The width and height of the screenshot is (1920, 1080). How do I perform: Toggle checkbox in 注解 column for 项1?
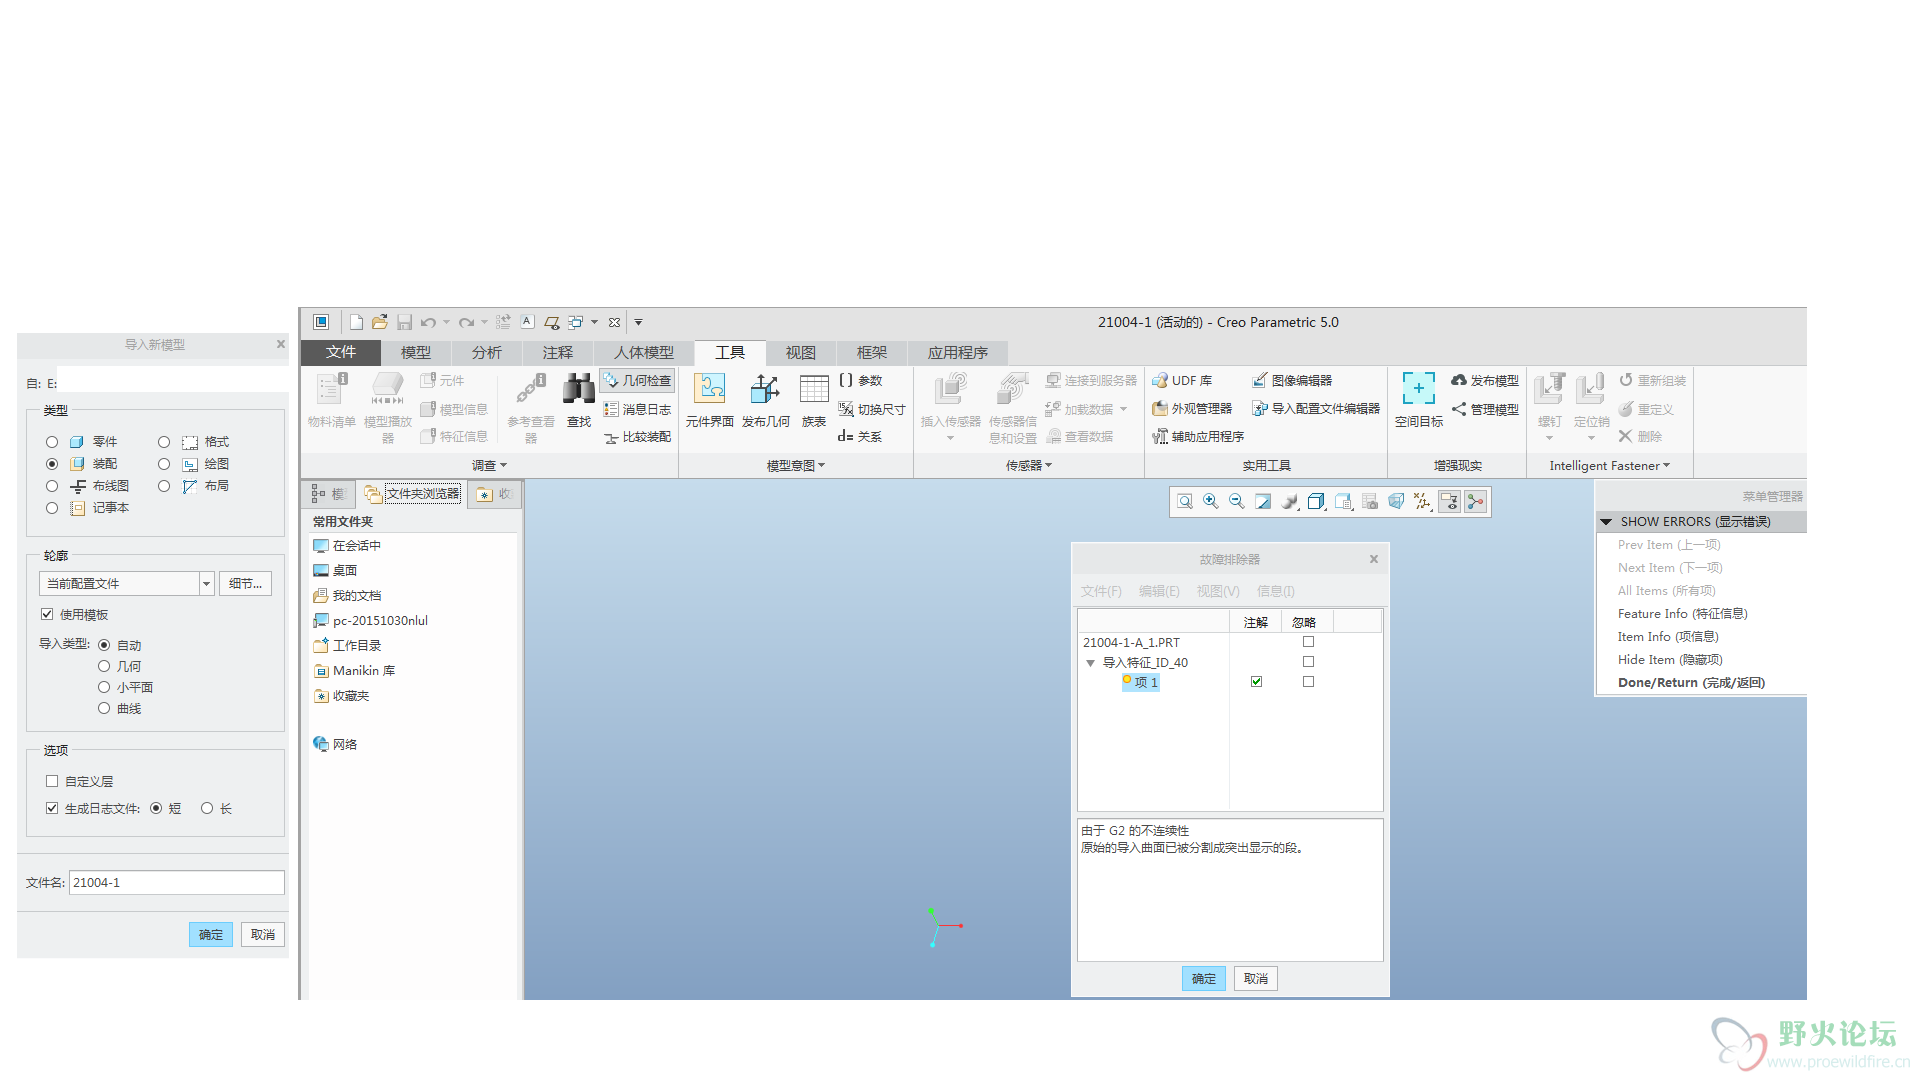[x=1254, y=682]
